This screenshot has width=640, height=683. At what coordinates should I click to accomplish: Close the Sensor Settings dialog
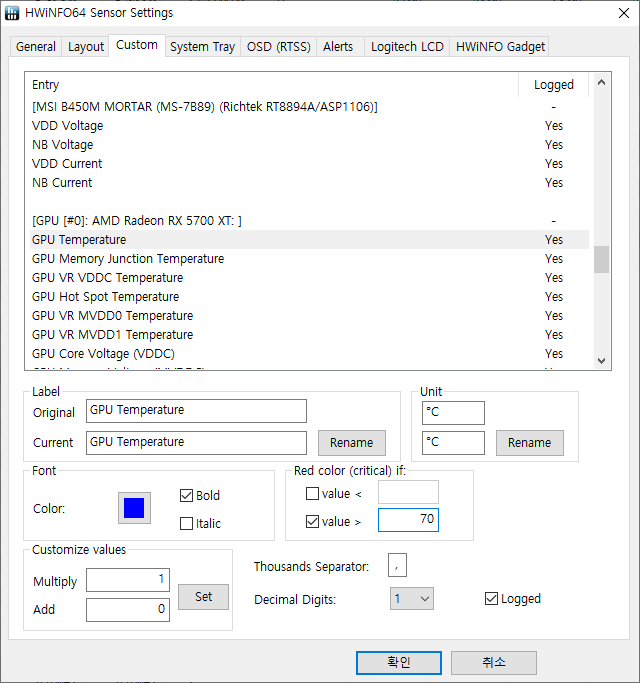pyautogui.click(x=624, y=13)
